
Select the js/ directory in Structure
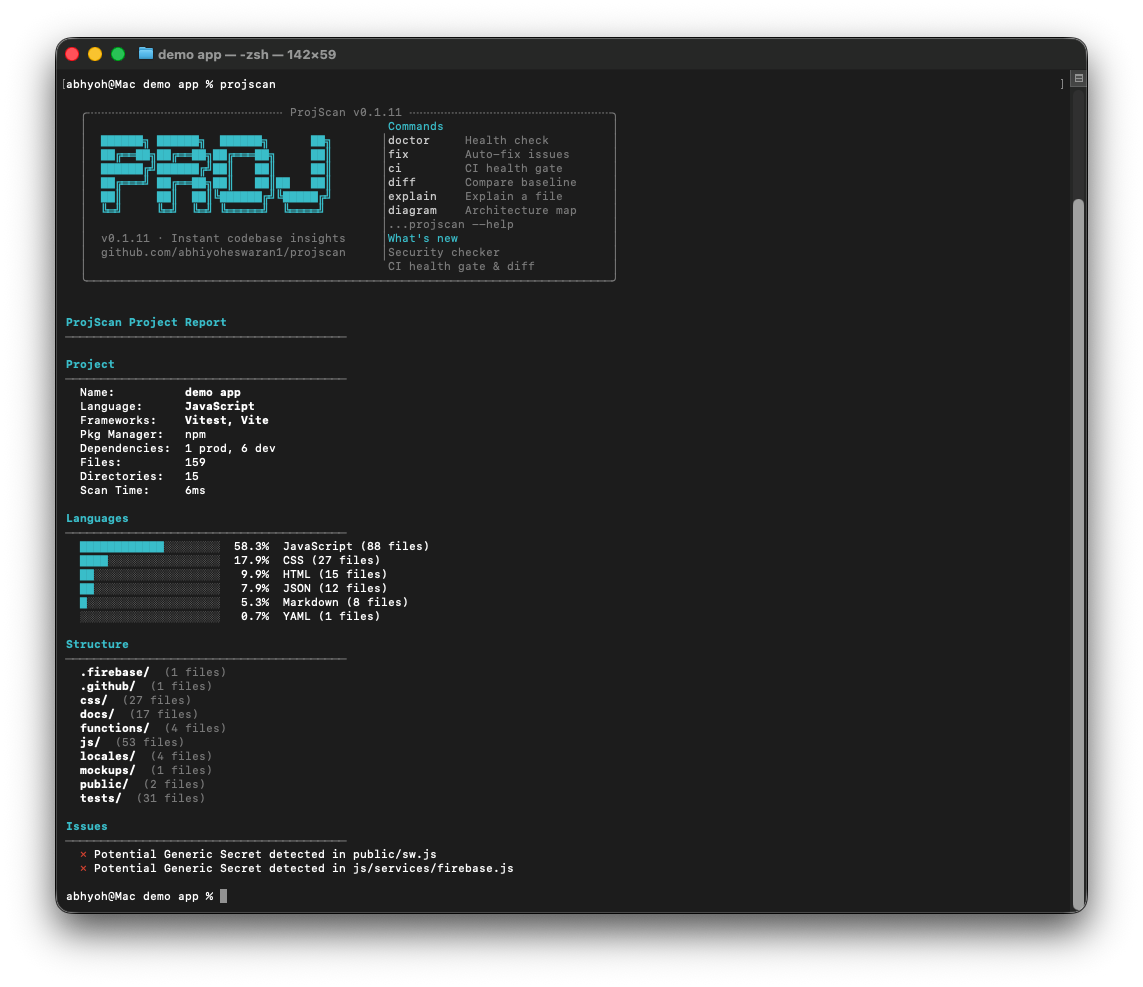click(88, 742)
